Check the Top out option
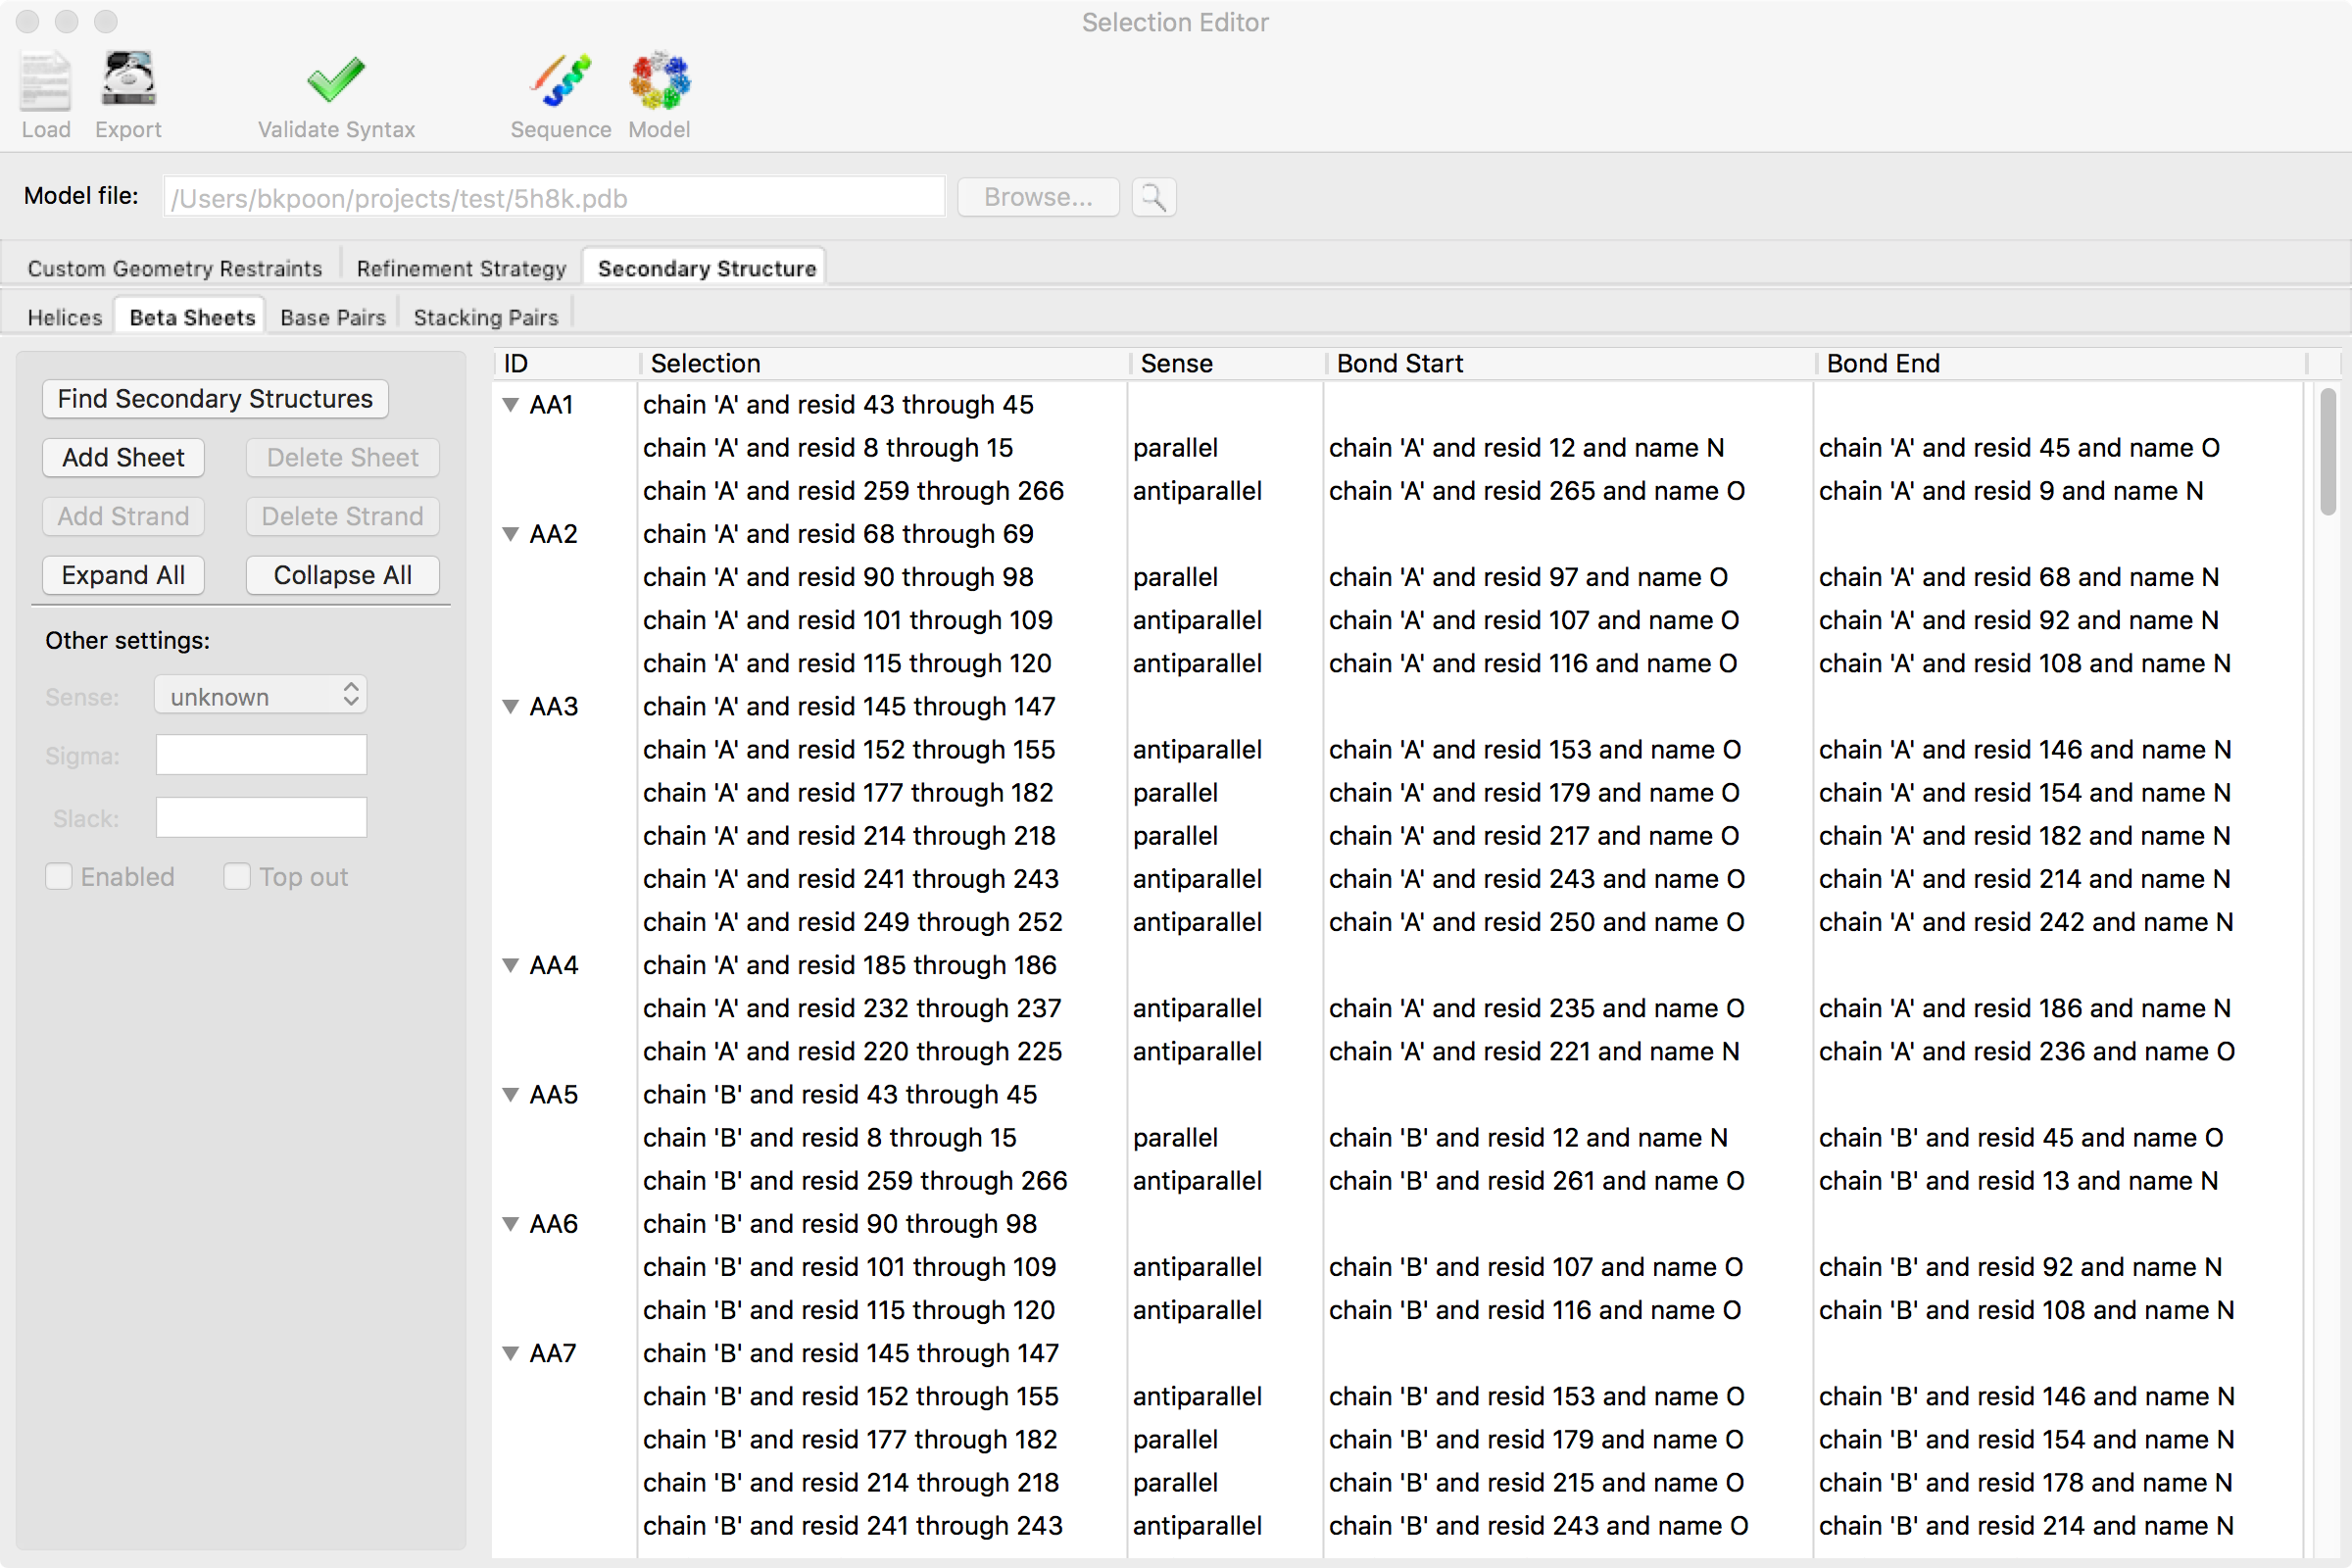This screenshot has width=2352, height=1568. [237, 876]
